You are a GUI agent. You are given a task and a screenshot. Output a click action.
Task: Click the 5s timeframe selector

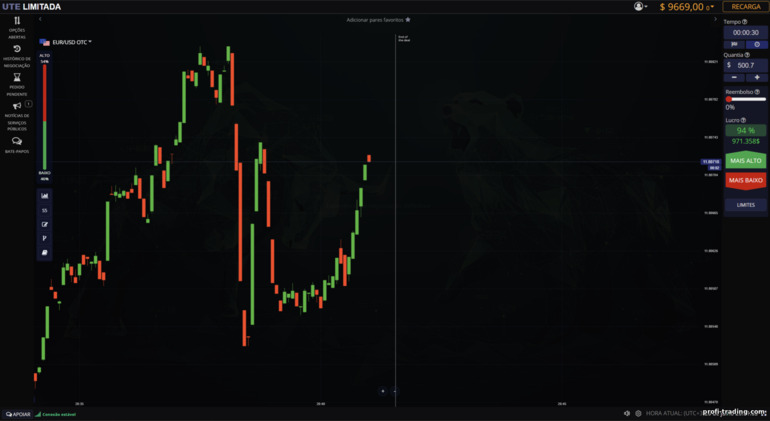click(x=45, y=210)
